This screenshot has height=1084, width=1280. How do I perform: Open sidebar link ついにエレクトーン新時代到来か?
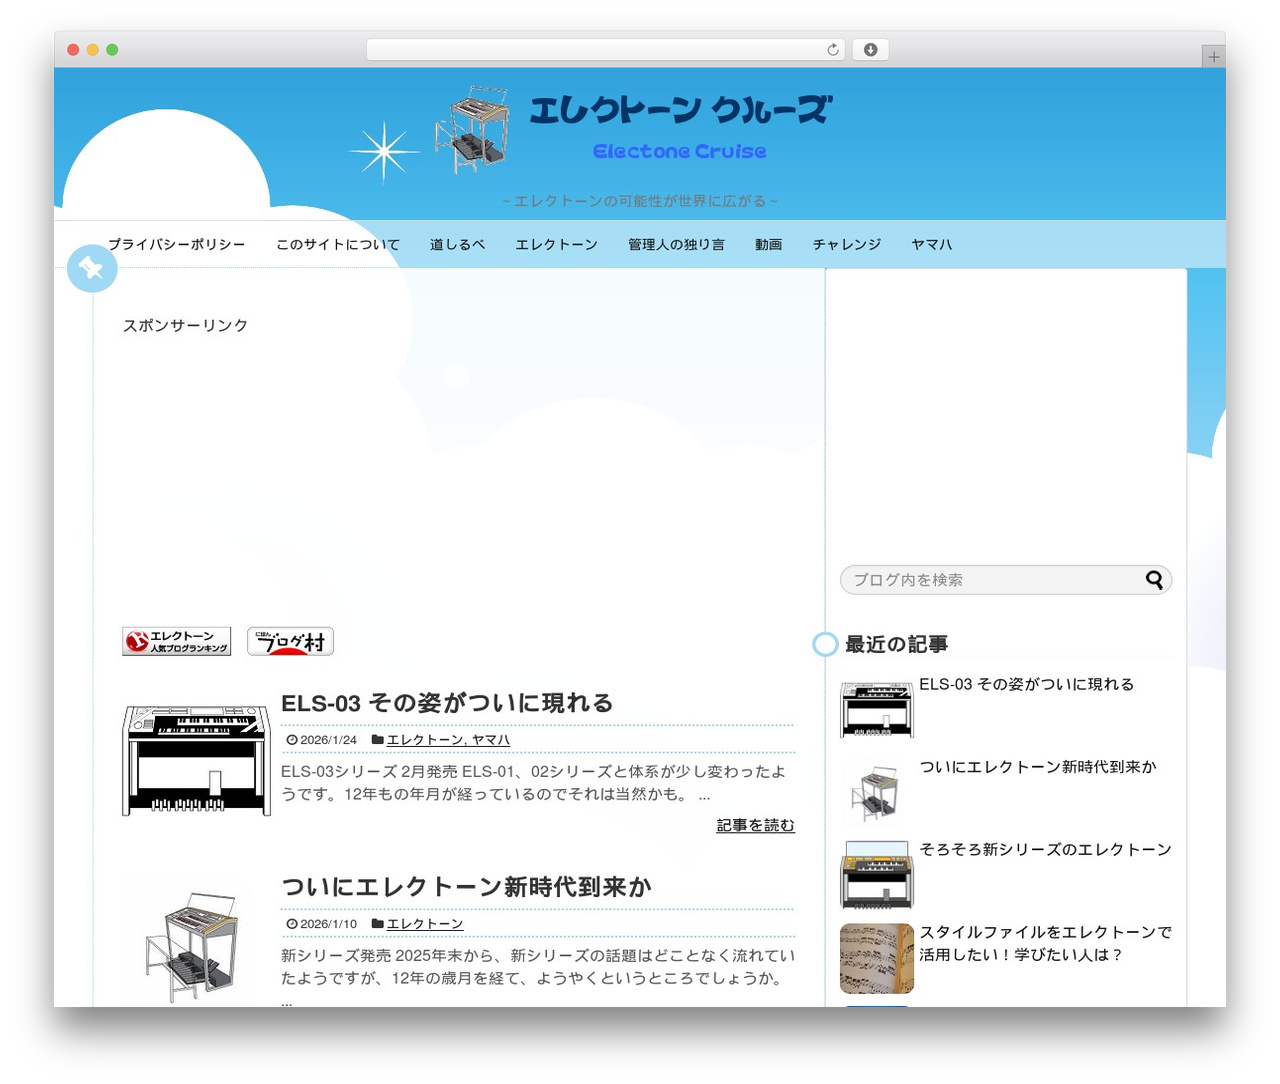point(1037,767)
